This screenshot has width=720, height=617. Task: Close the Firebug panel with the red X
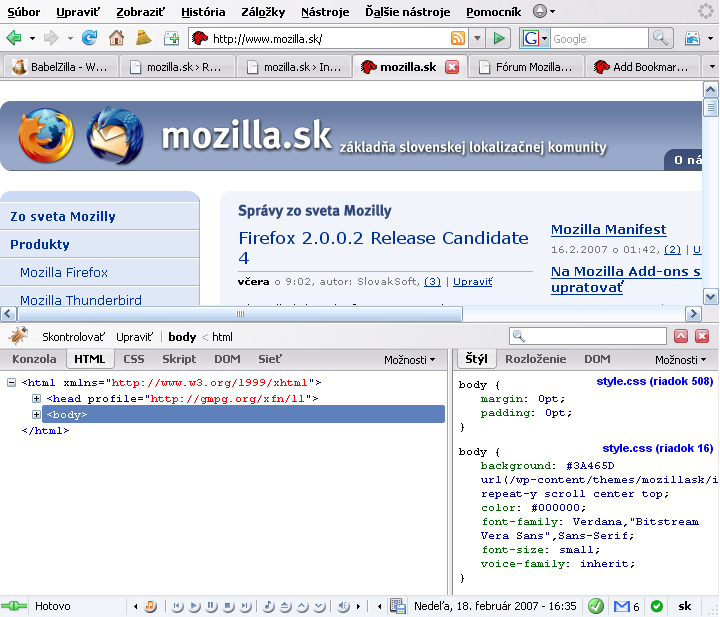click(702, 336)
